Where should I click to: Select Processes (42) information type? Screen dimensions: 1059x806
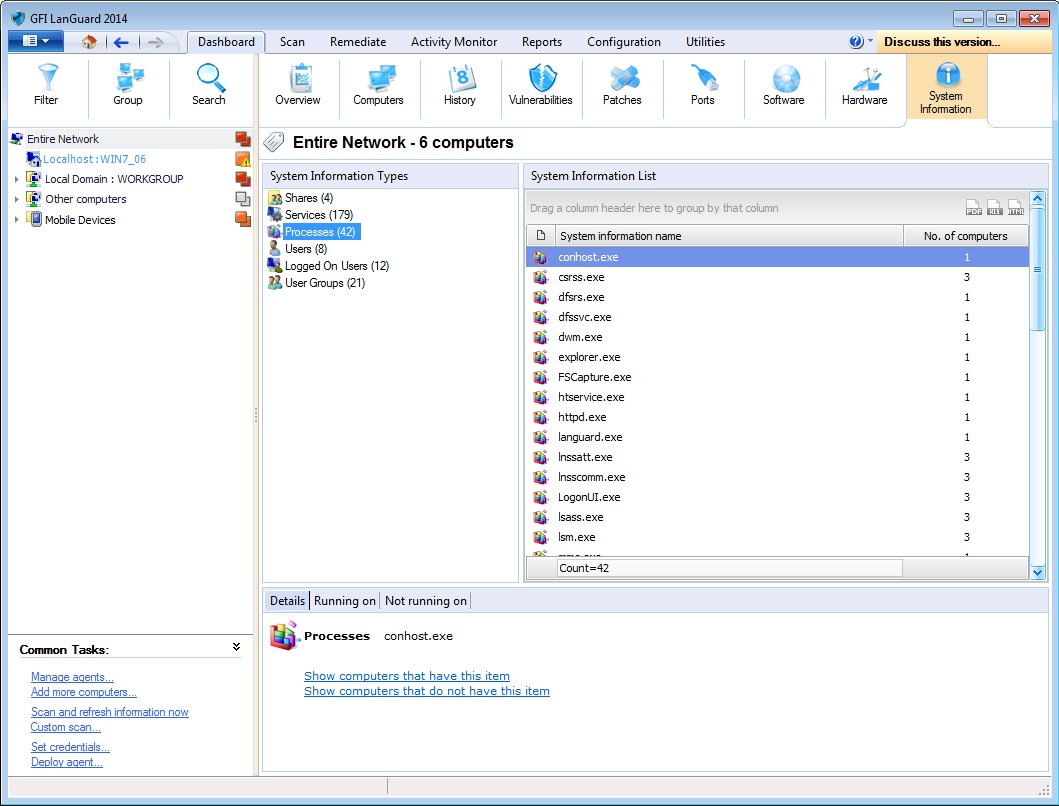click(320, 232)
